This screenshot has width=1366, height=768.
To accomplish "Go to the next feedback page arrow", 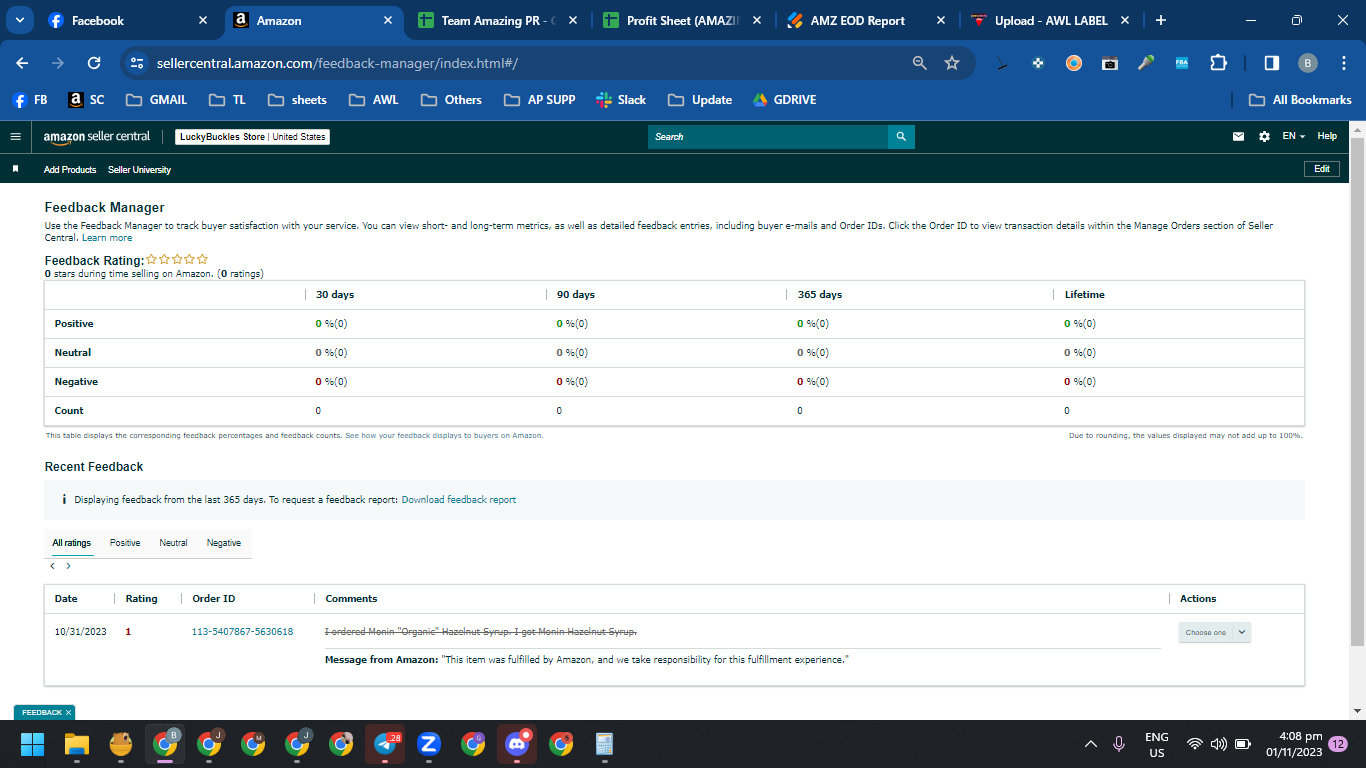I will click(x=68, y=566).
